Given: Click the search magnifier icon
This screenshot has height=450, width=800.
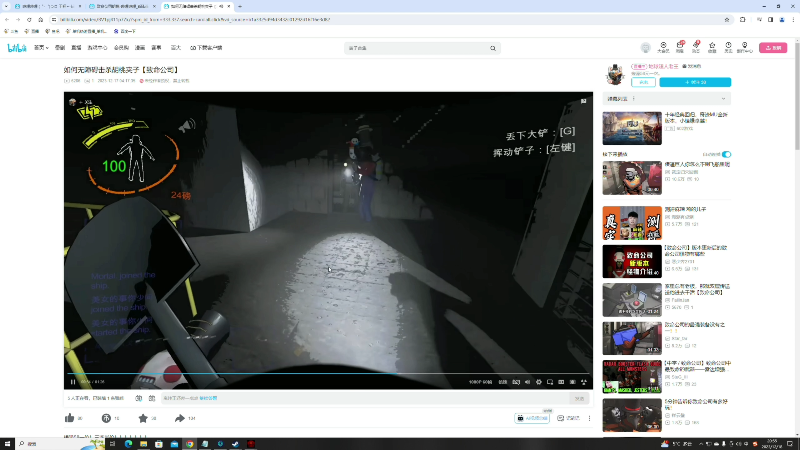Looking at the screenshot, I should pyautogui.click(x=493, y=48).
